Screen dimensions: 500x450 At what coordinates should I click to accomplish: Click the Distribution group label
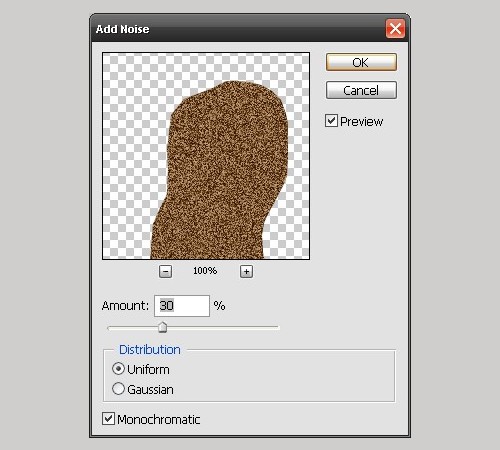click(150, 350)
